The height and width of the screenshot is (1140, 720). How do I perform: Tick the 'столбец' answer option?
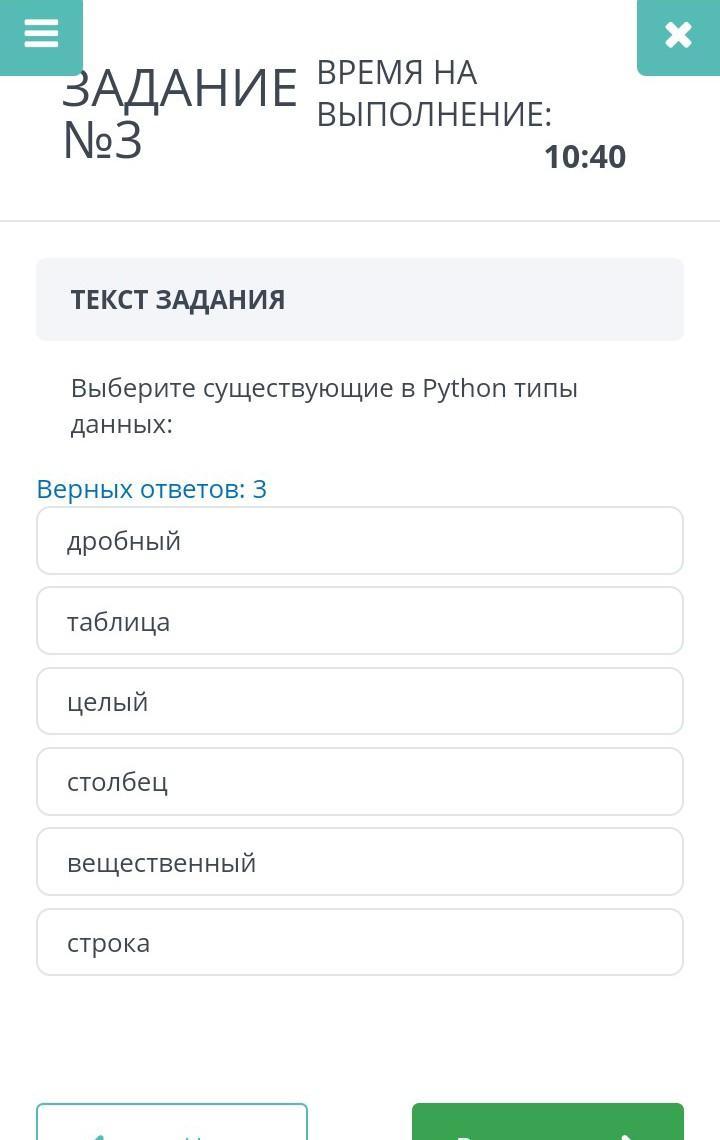tap(359, 782)
